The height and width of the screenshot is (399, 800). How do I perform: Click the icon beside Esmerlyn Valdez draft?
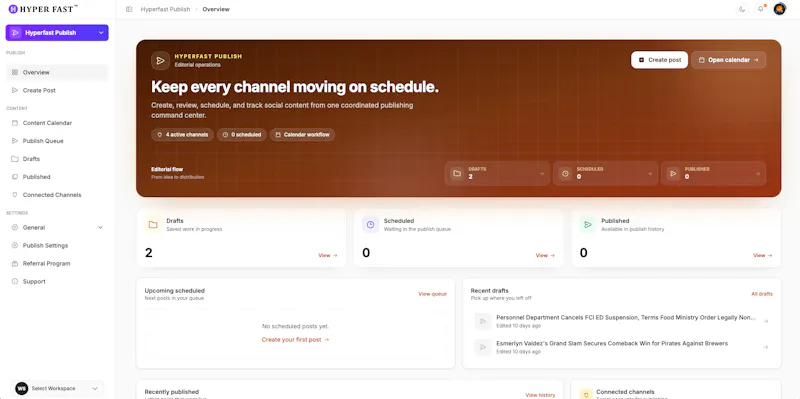point(483,347)
